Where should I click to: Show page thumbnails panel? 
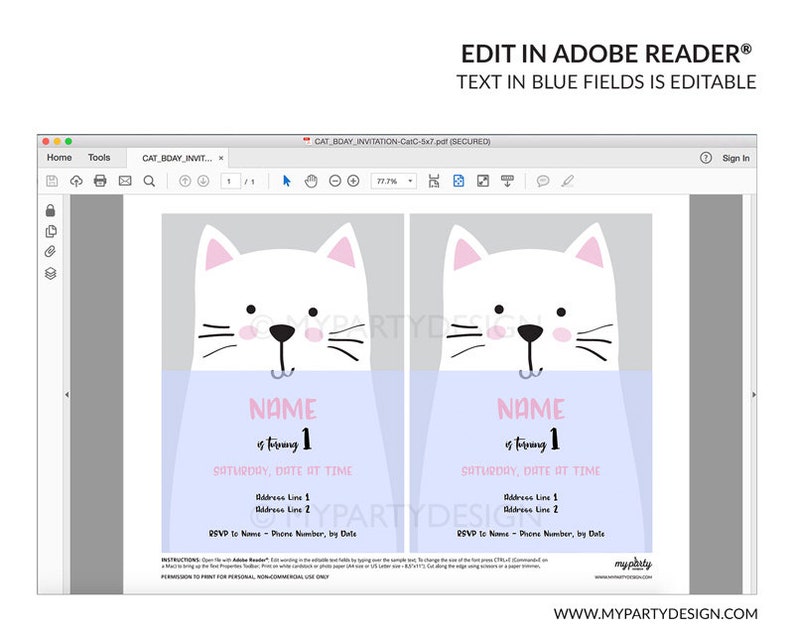coord(51,231)
